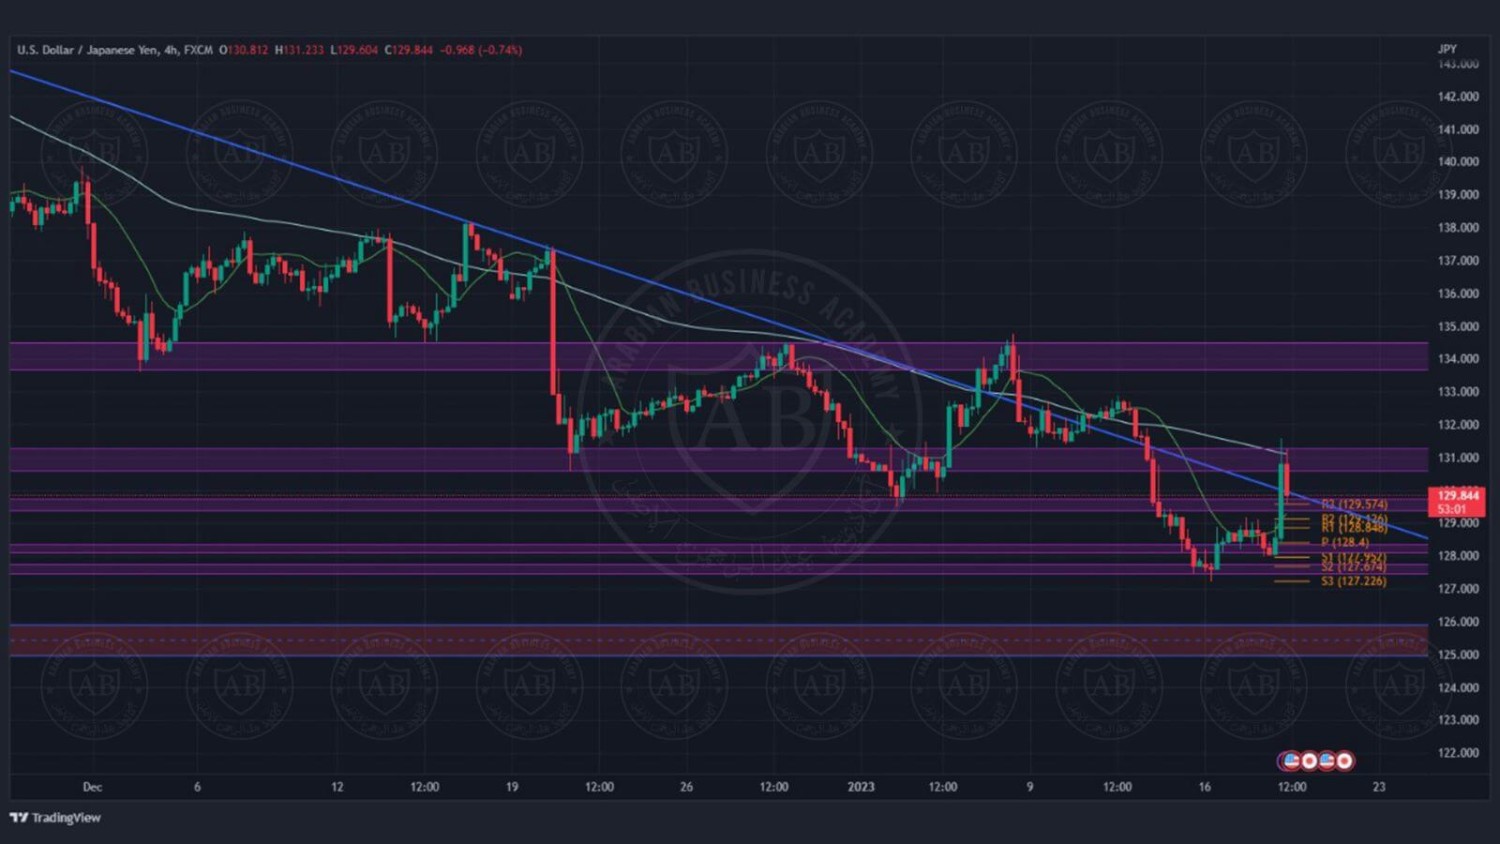Click the 134.000 price axis label

(x=1458, y=359)
